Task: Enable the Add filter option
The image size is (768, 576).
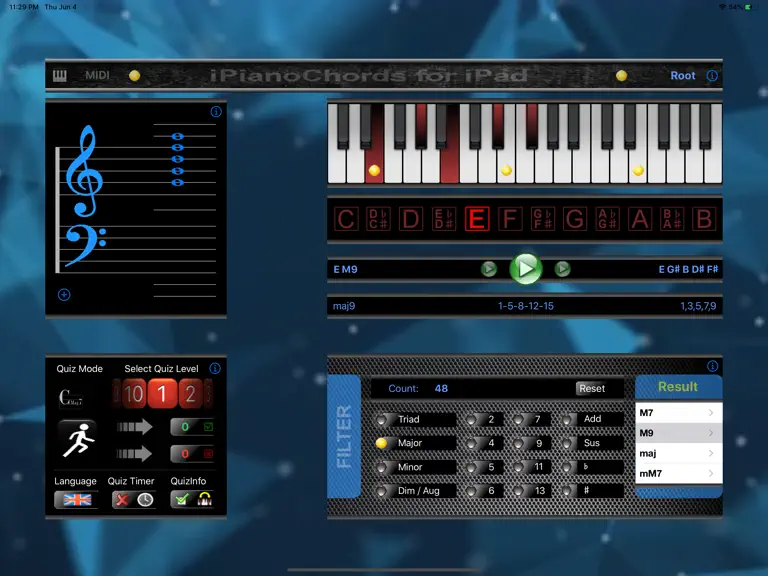Action: click(592, 419)
